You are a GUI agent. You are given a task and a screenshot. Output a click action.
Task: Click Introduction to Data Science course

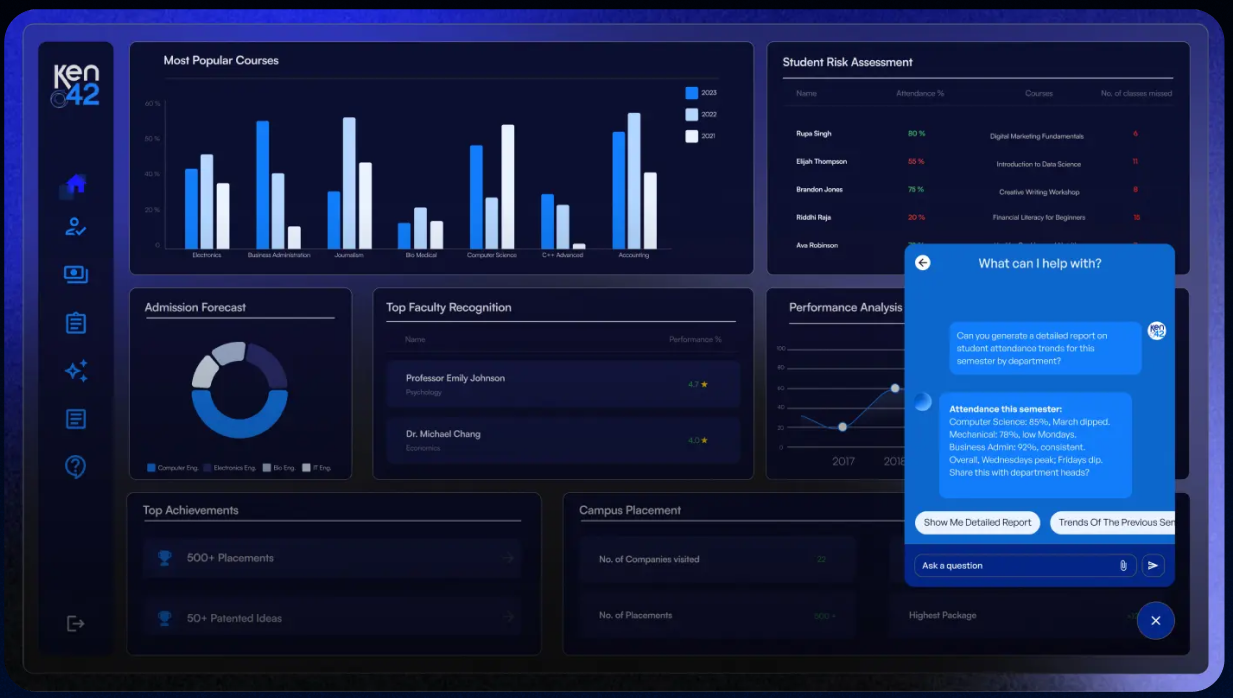pyautogui.click(x=1038, y=164)
